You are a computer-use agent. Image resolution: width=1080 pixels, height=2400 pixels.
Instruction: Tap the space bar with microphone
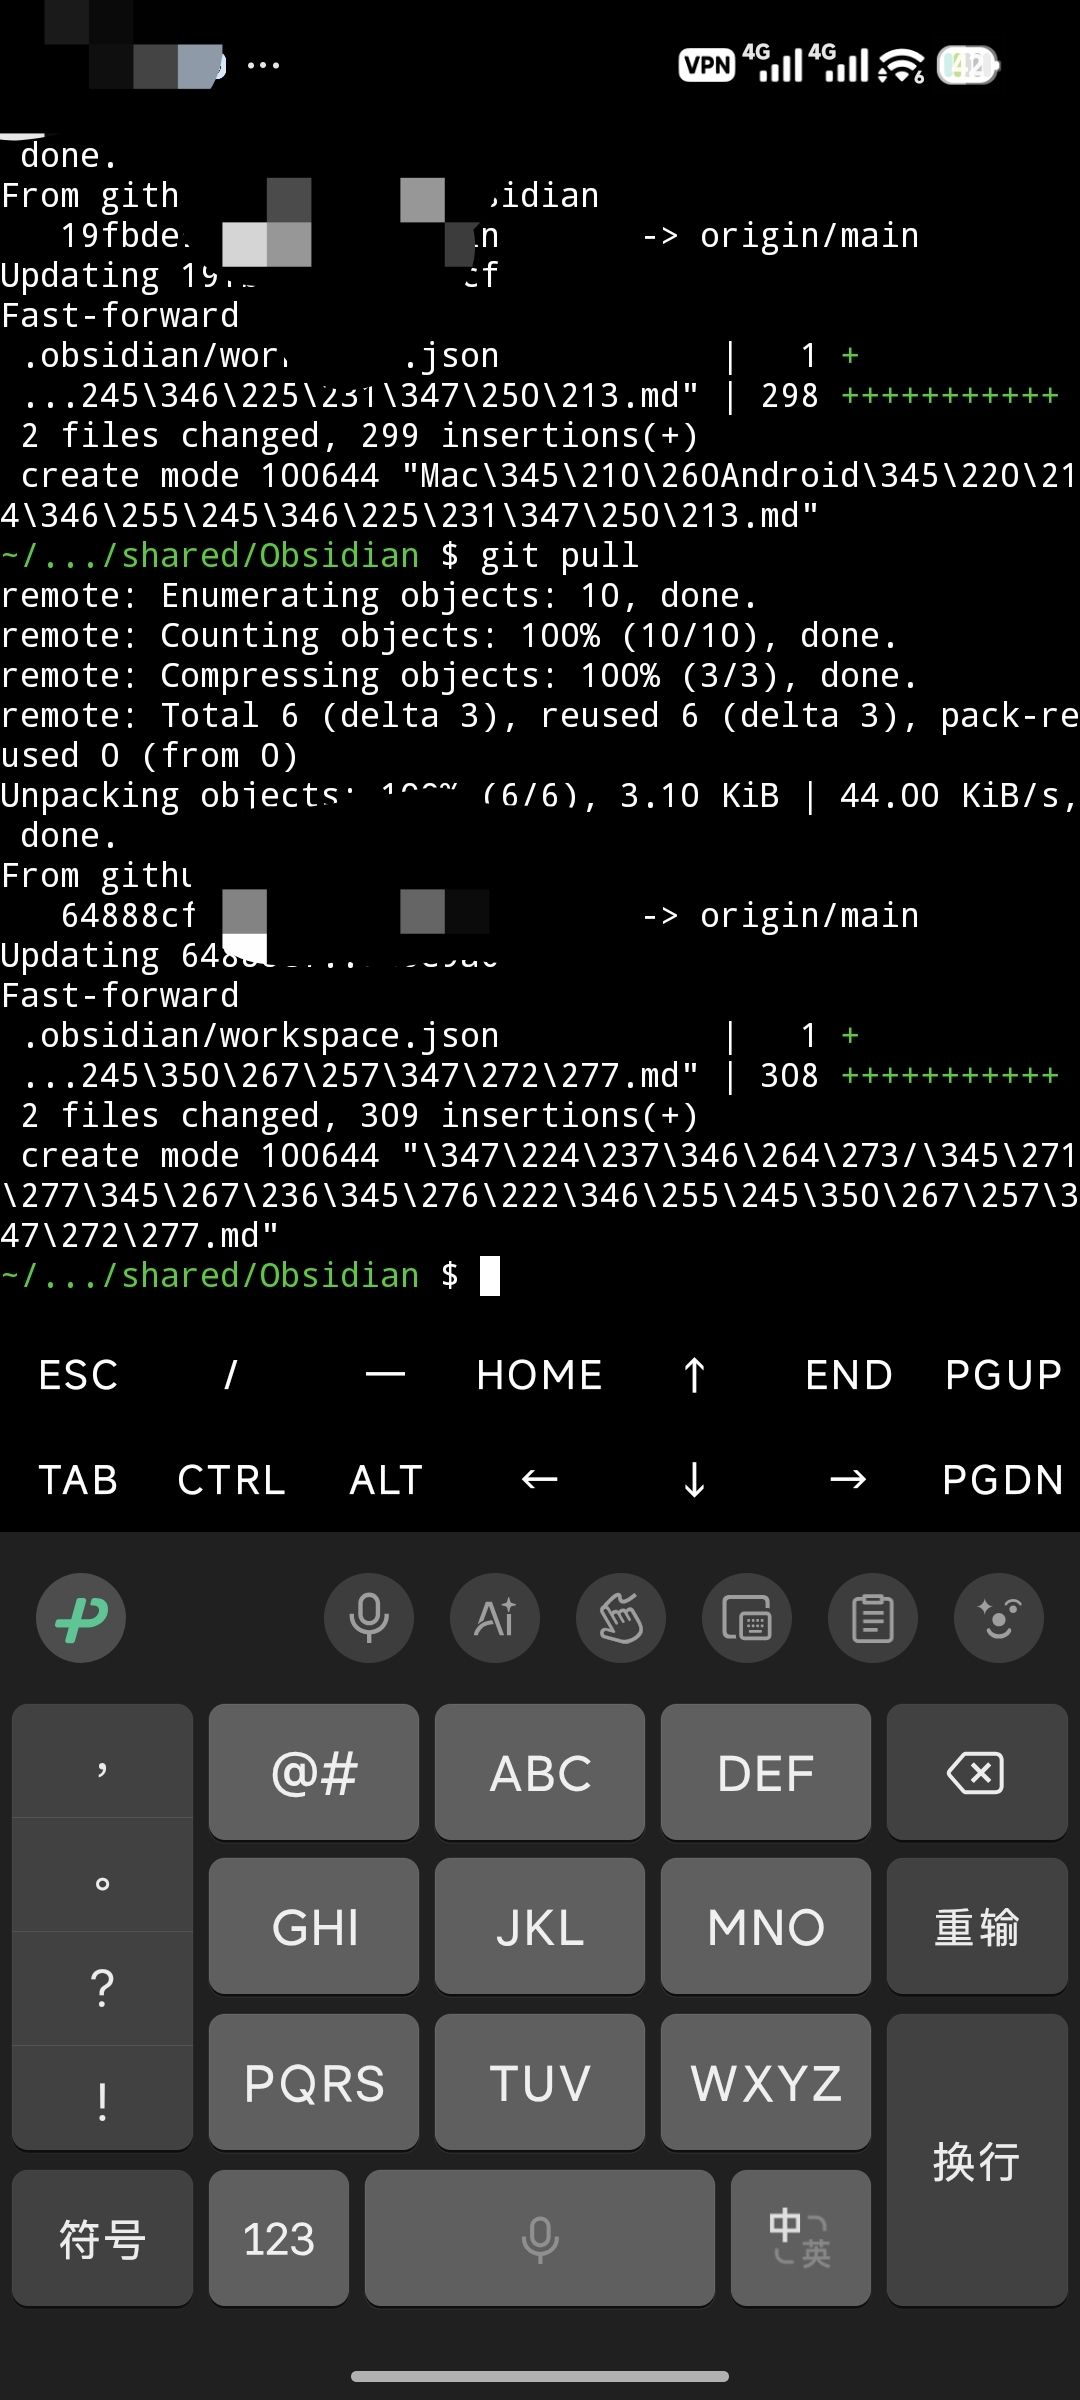pos(540,2238)
